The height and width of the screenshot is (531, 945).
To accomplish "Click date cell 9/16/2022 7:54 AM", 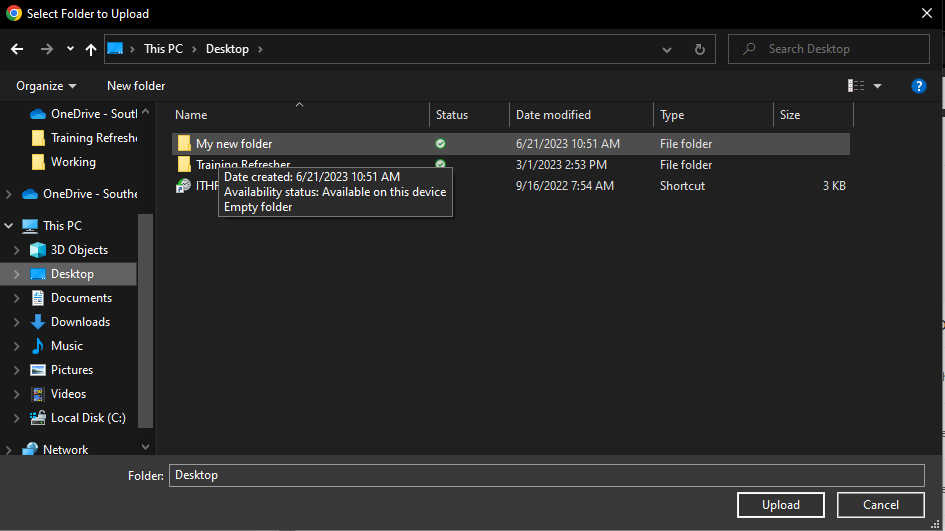I will pyautogui.click(x=565, y=186).
